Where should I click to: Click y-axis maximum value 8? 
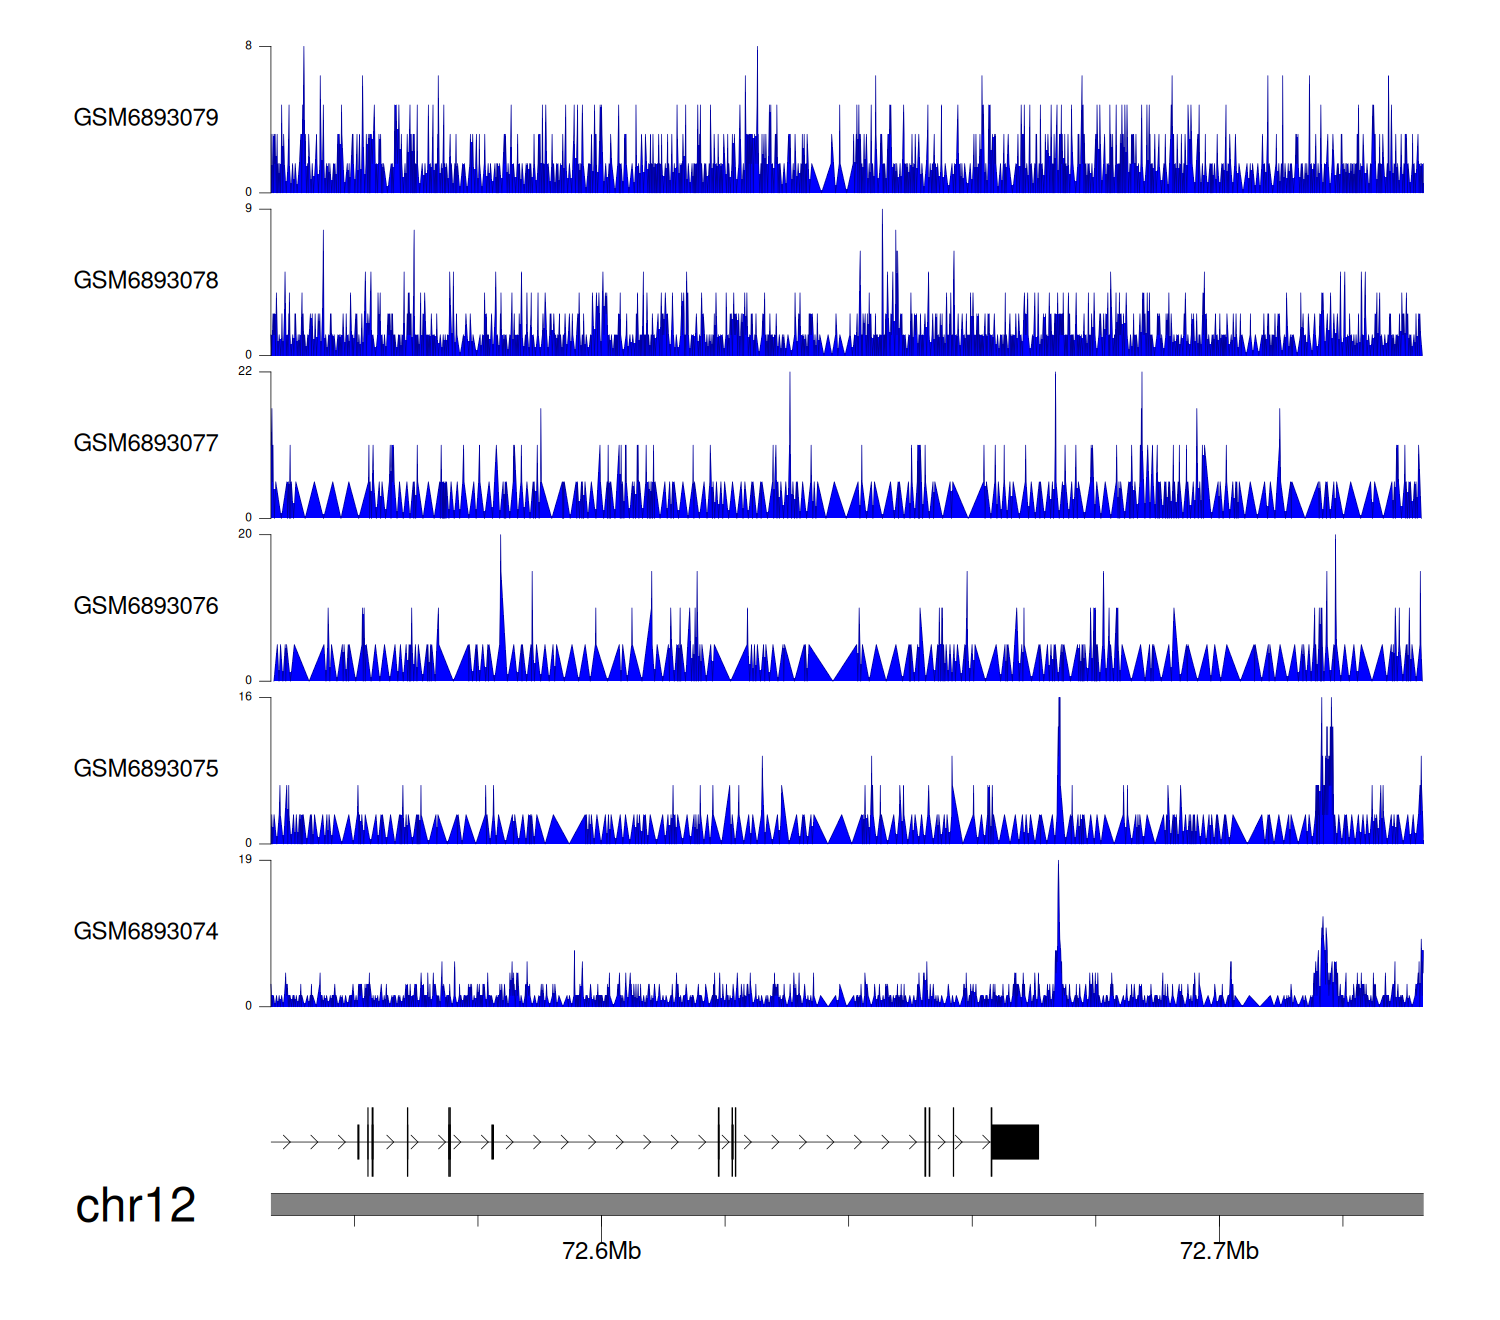point(248,46)
